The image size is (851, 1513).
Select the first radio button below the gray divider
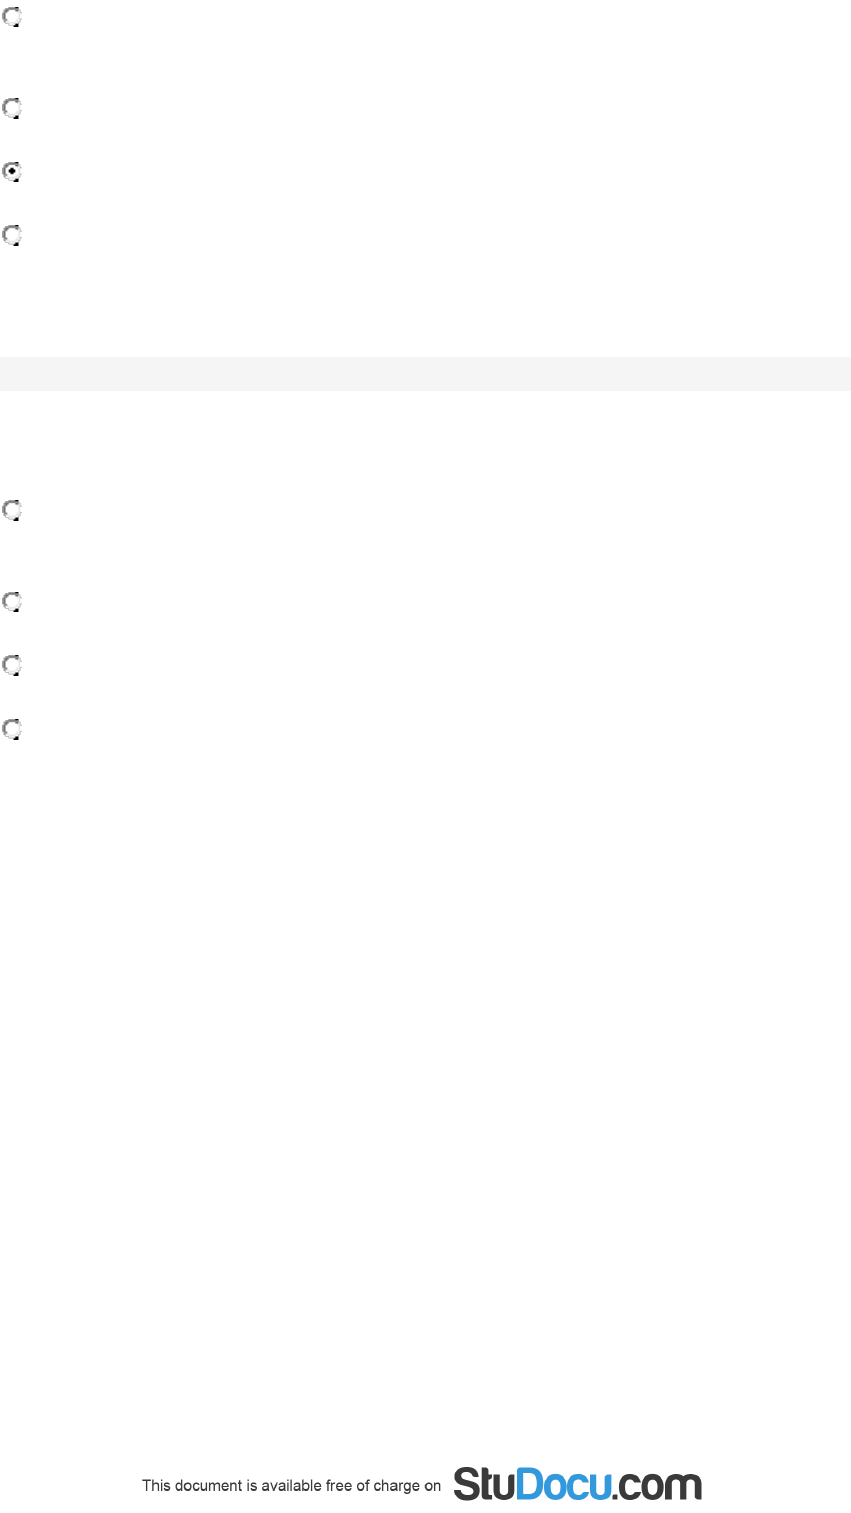click(x=12, y=511)
